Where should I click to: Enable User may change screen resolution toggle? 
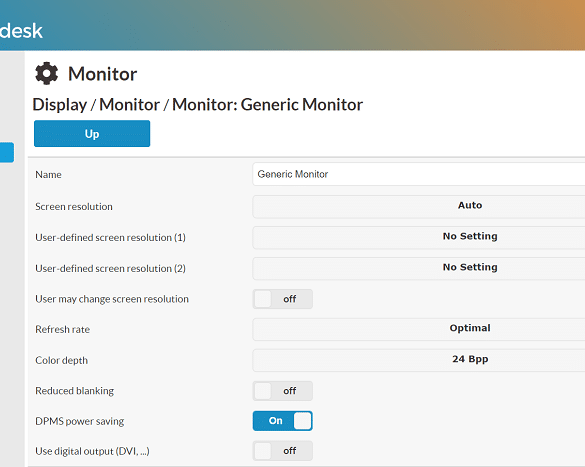[282, 299]
